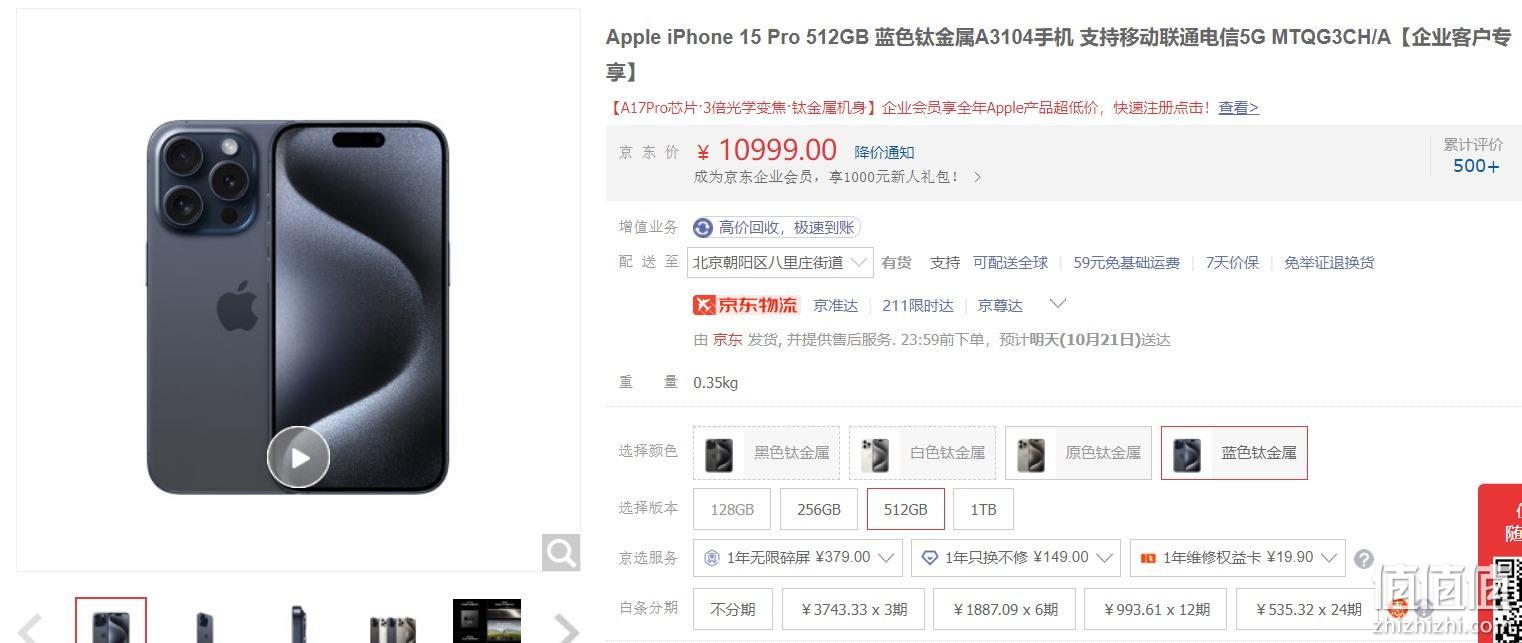Choose 原色钛金属 color option
This screenshot has width=1522, height=643.
click(x=1078, y=453)
